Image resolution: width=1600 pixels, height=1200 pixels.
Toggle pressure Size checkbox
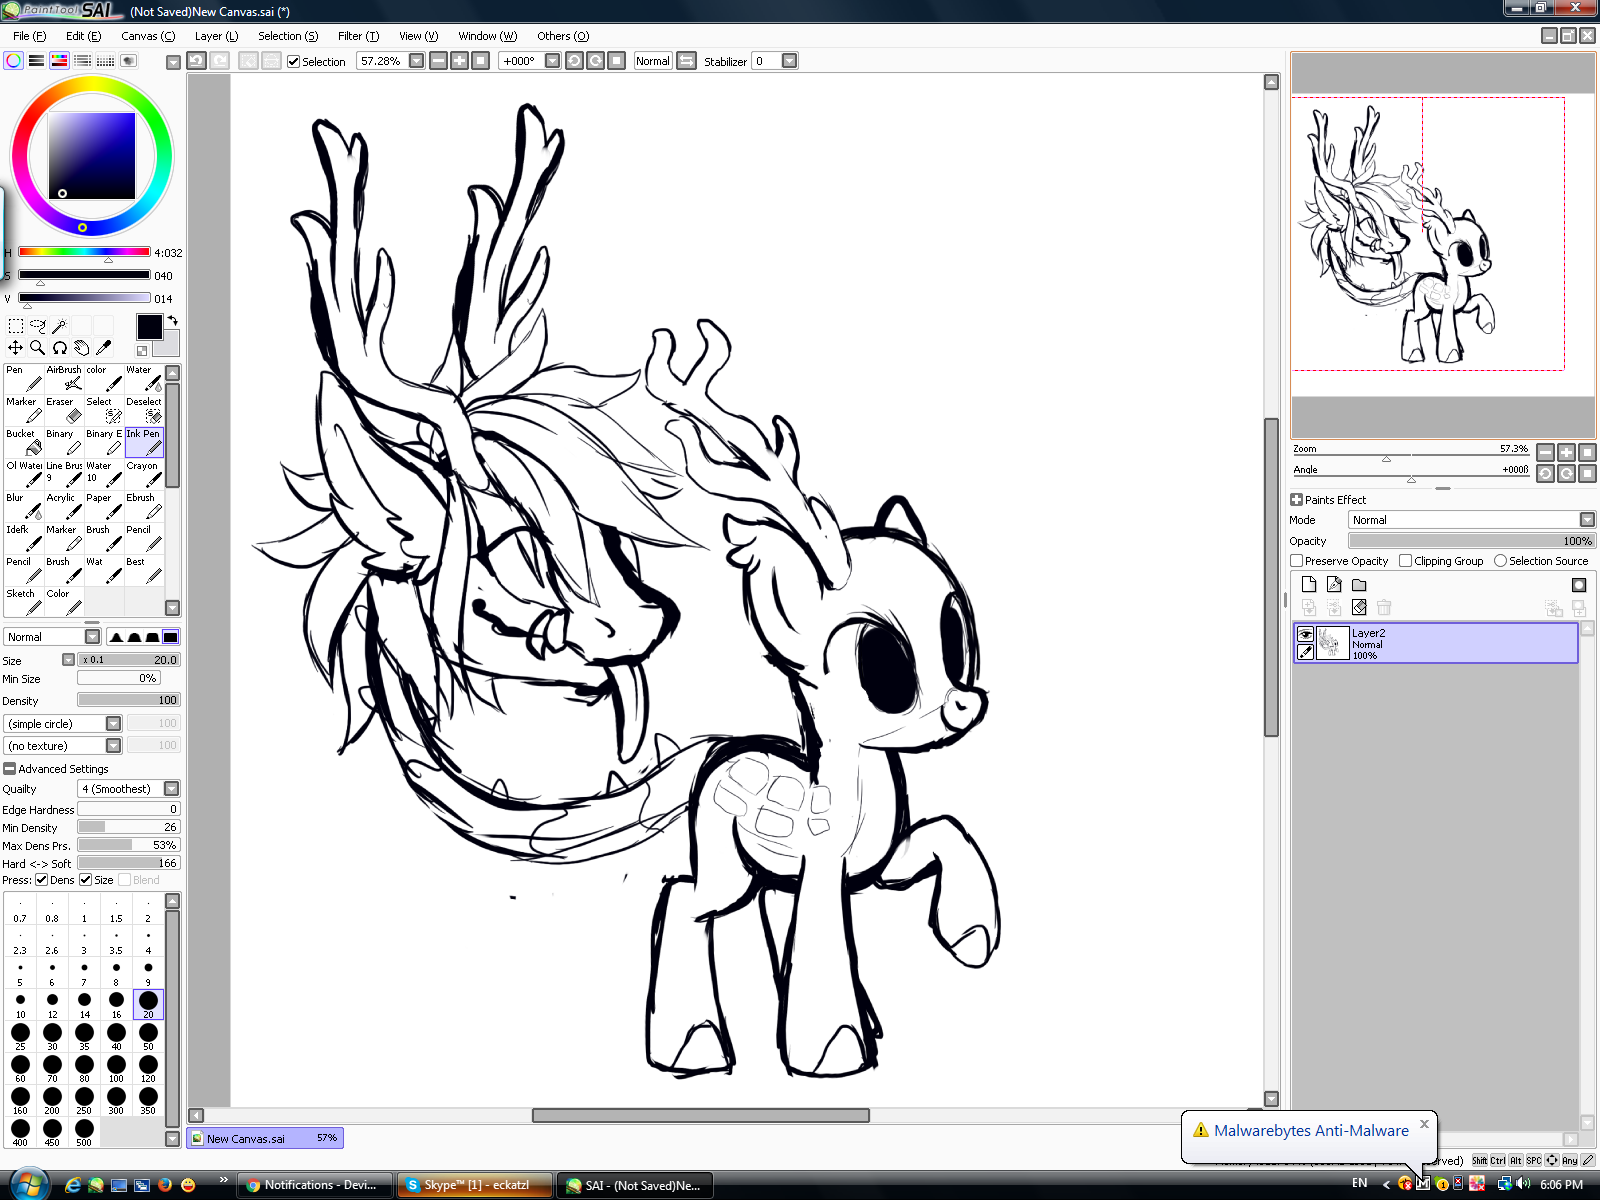click(x=86, y=880)
